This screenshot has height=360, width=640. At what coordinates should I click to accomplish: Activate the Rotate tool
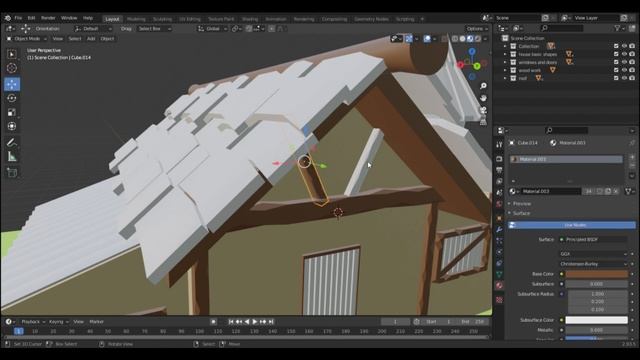click(x=12, y=98)
